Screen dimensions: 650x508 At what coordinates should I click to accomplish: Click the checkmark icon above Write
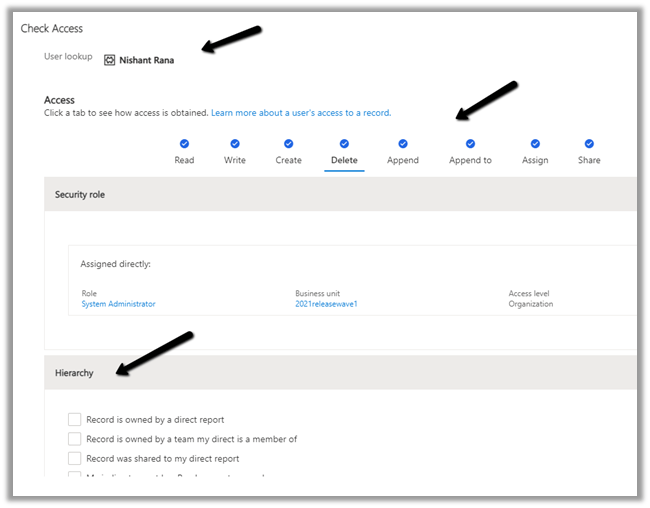(235, 144)
